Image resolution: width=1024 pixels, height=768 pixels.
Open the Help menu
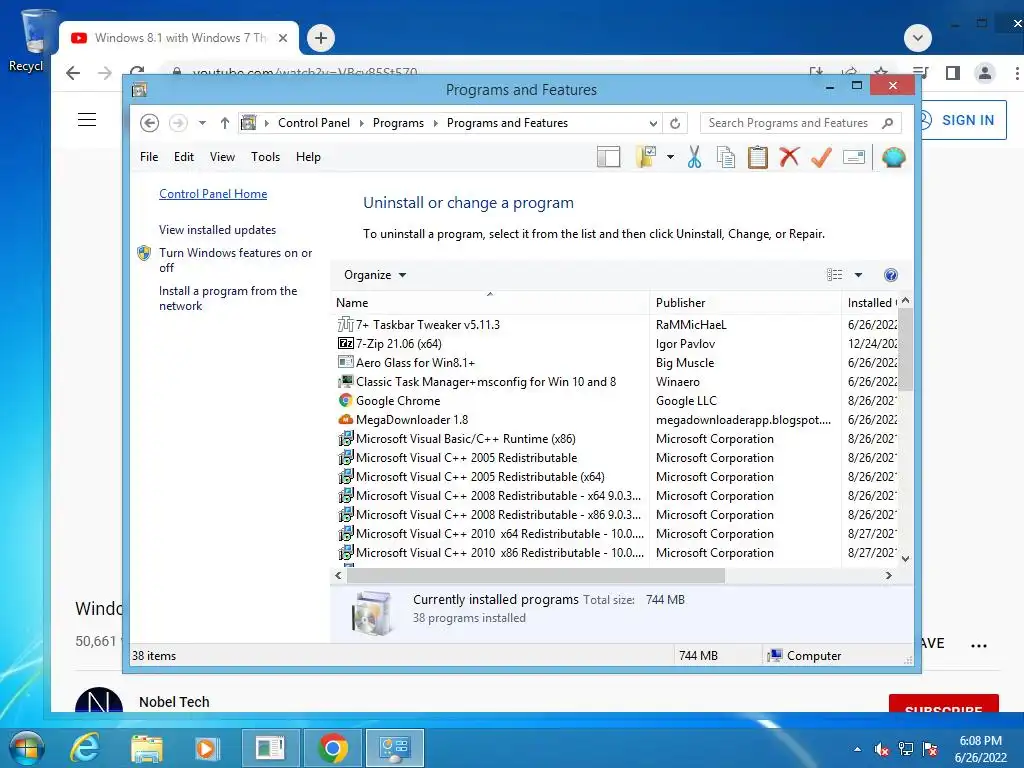click(x=308, y=157)
